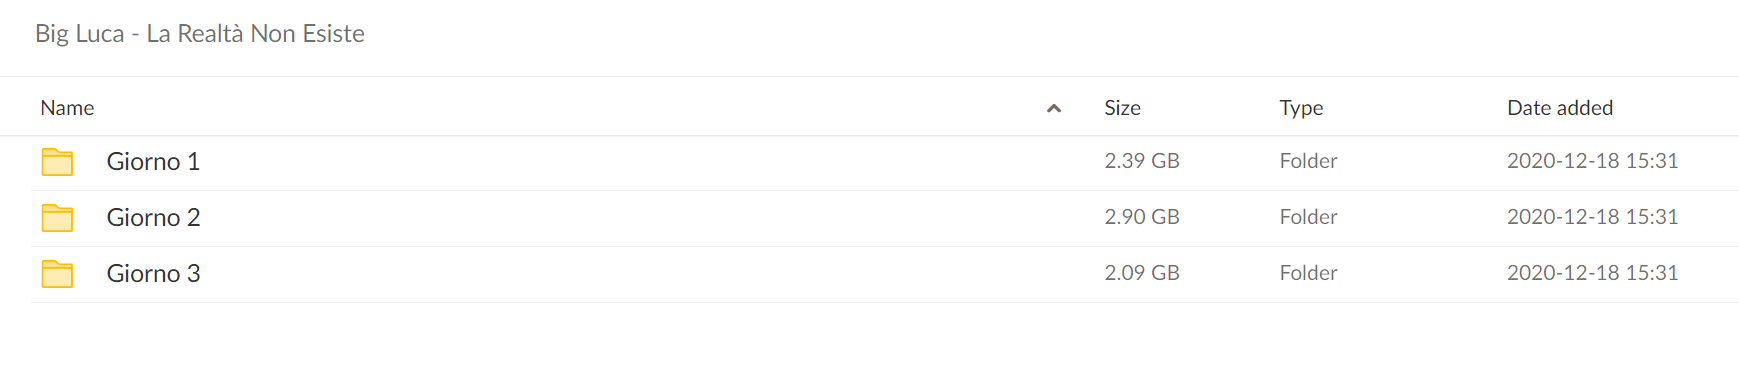This screenshot has width=1739, height=380.
Task: Open the Giorno 3 folder icon
Action: pyautogui.click(x=57, y=274)
